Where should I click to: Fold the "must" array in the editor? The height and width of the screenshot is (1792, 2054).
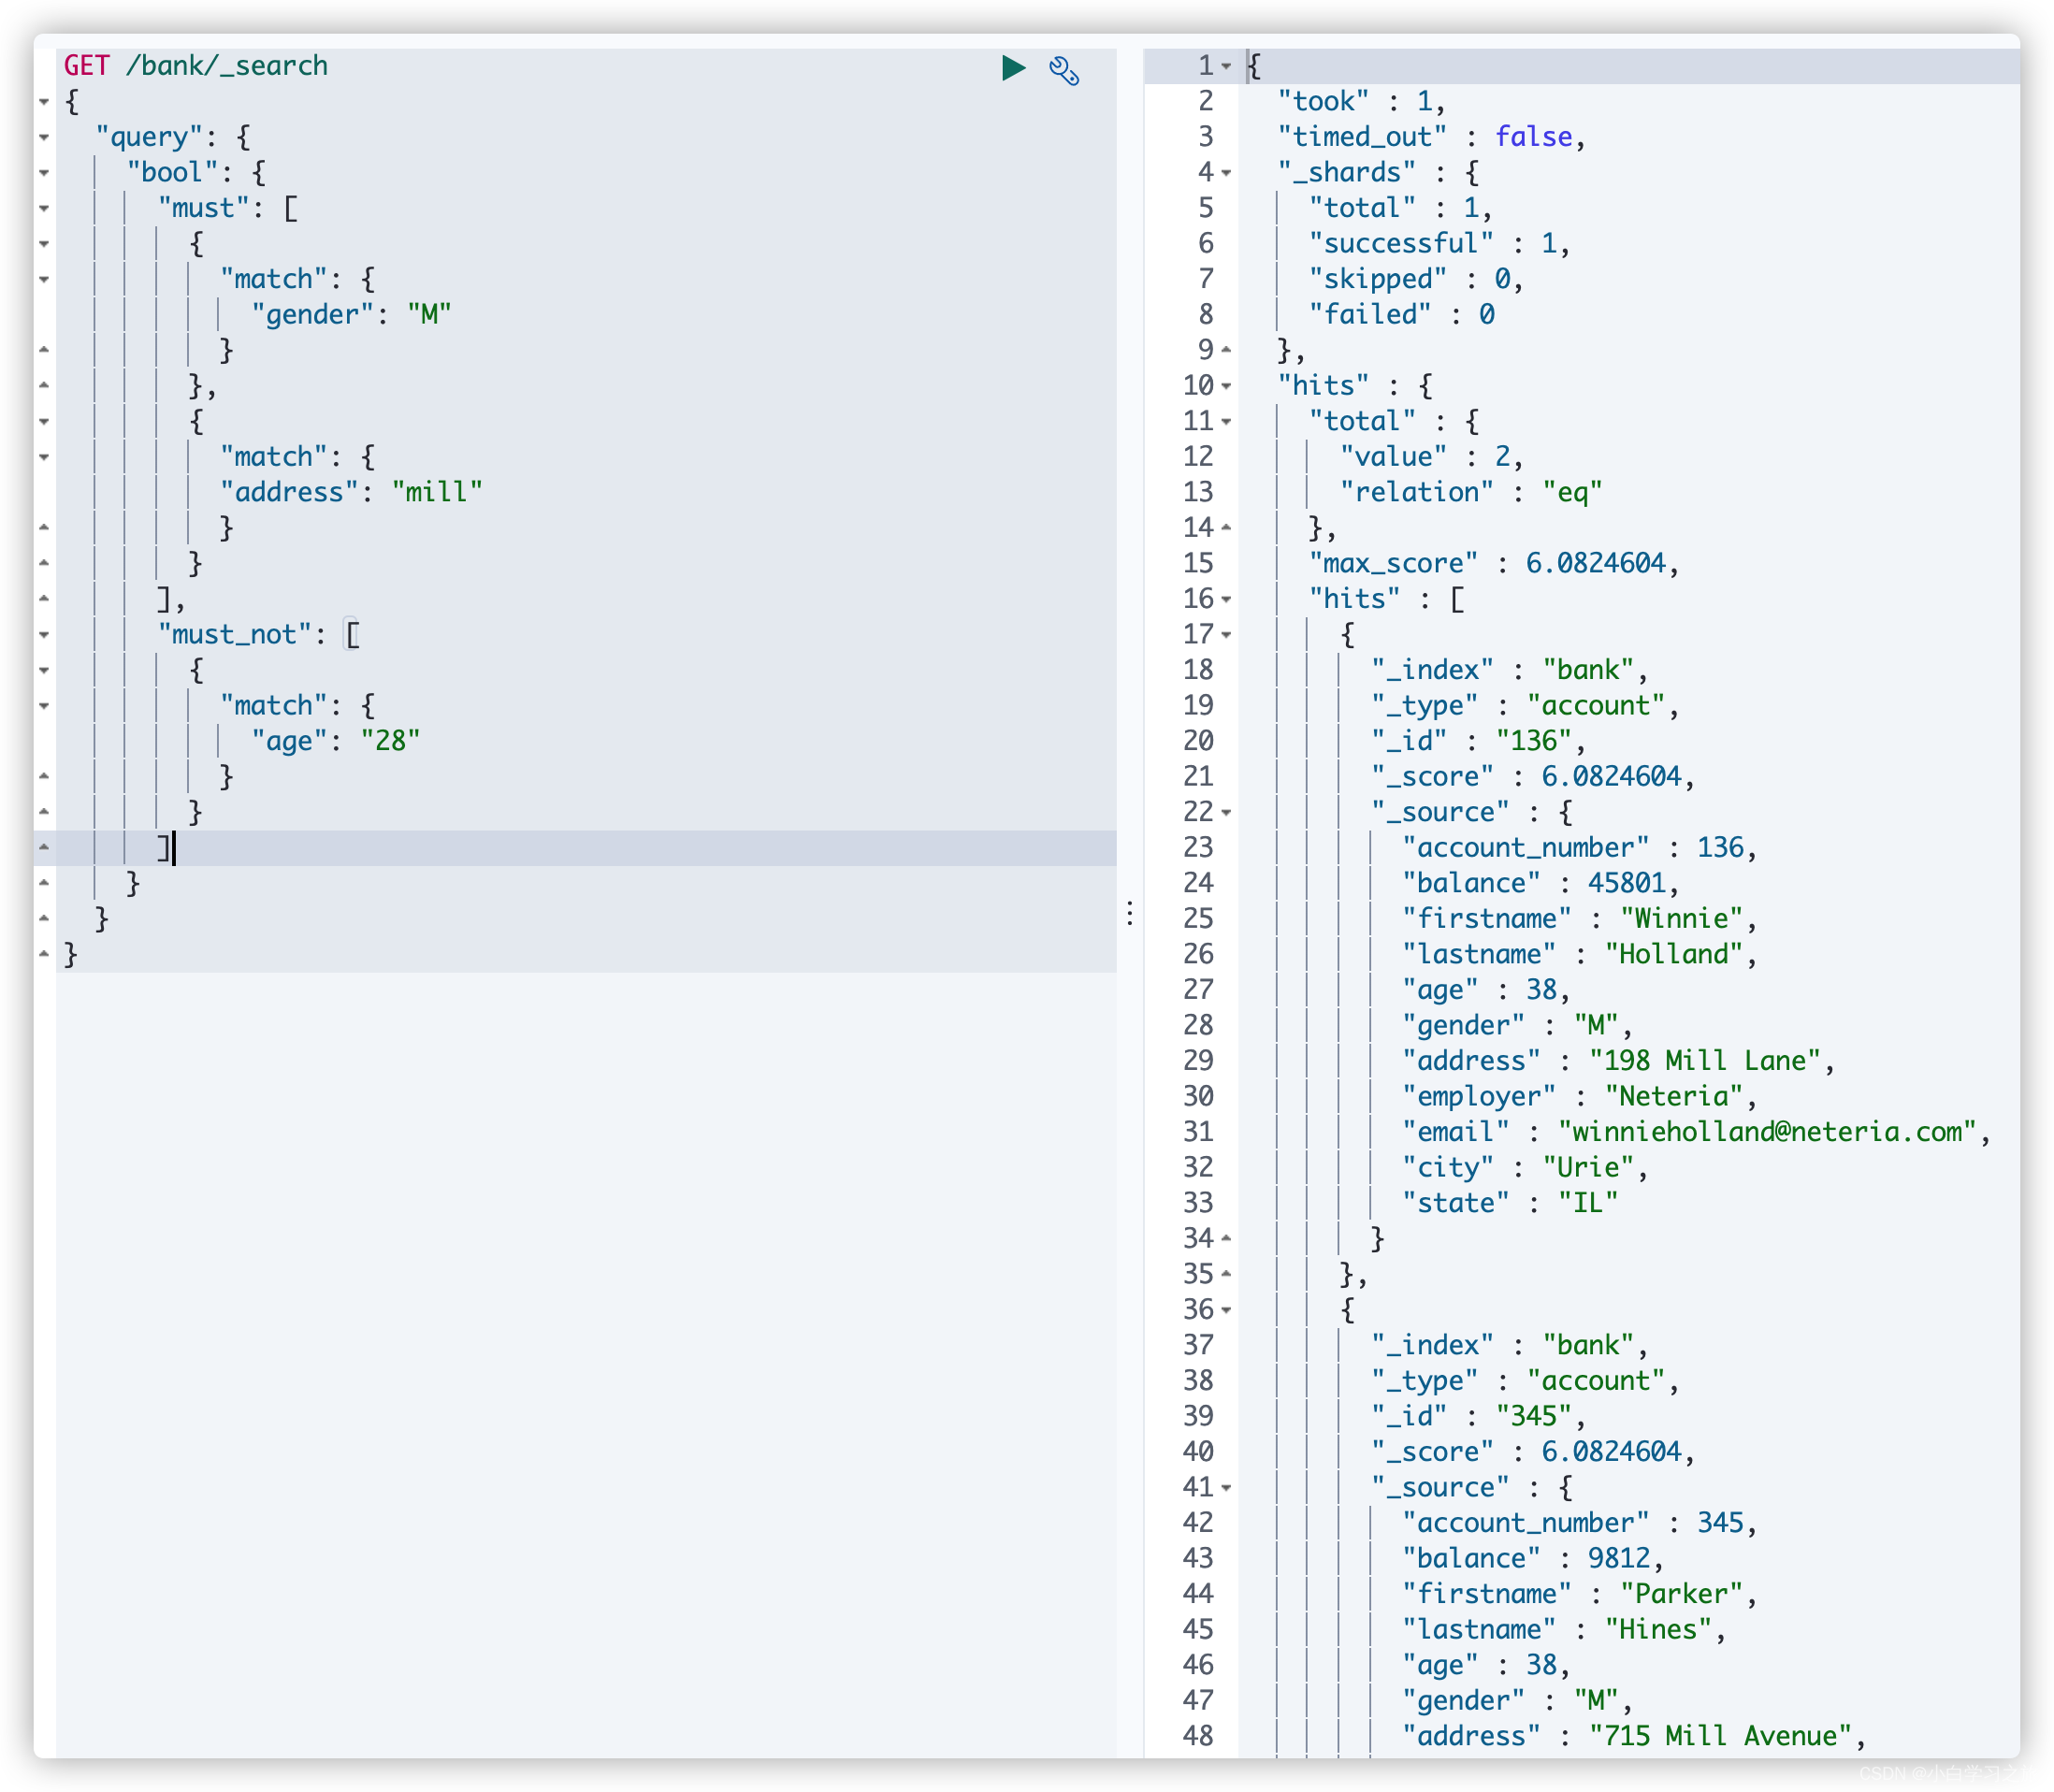pos(44,209)
